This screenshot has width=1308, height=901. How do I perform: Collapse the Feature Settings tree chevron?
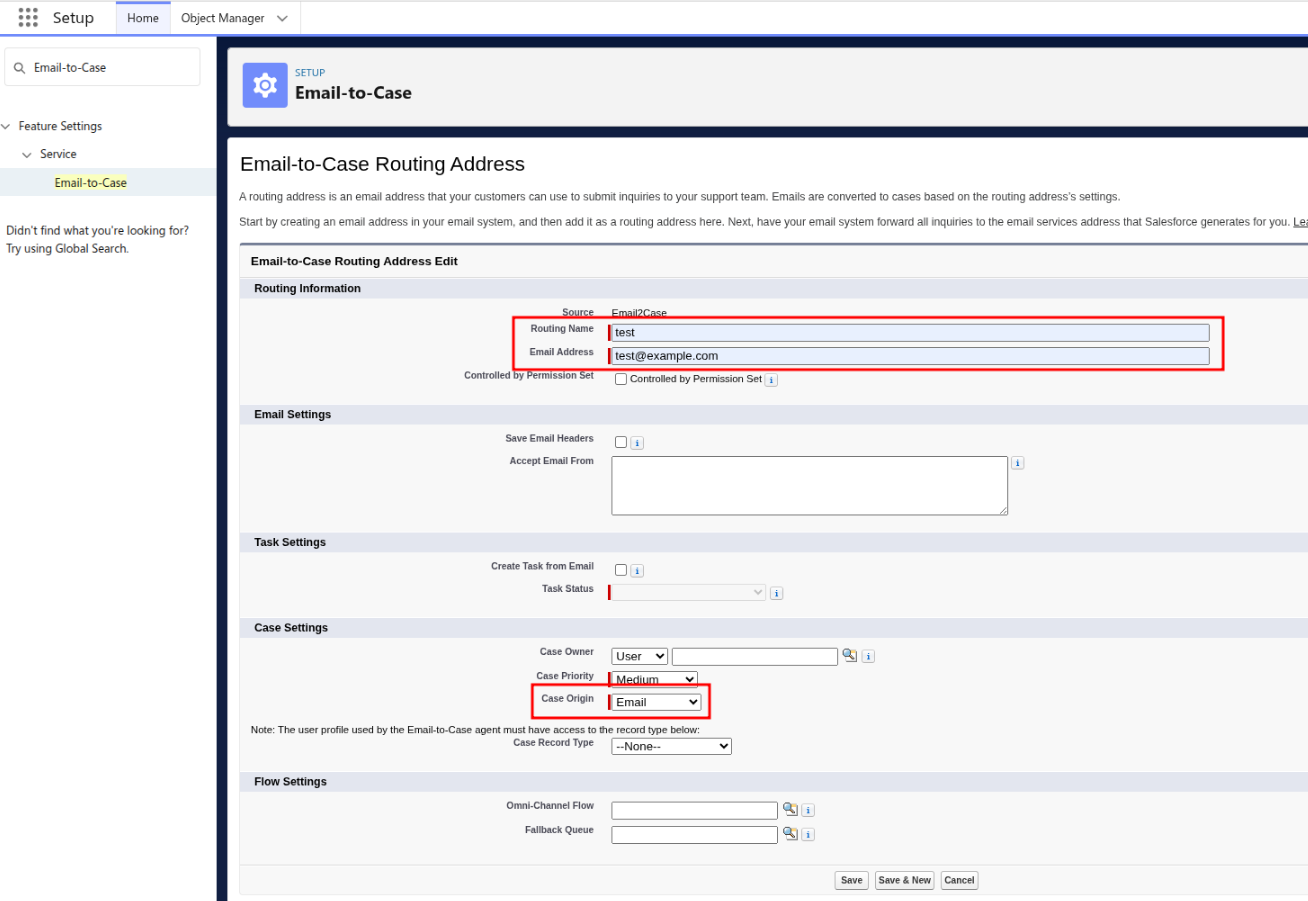[x=7, y=126]
